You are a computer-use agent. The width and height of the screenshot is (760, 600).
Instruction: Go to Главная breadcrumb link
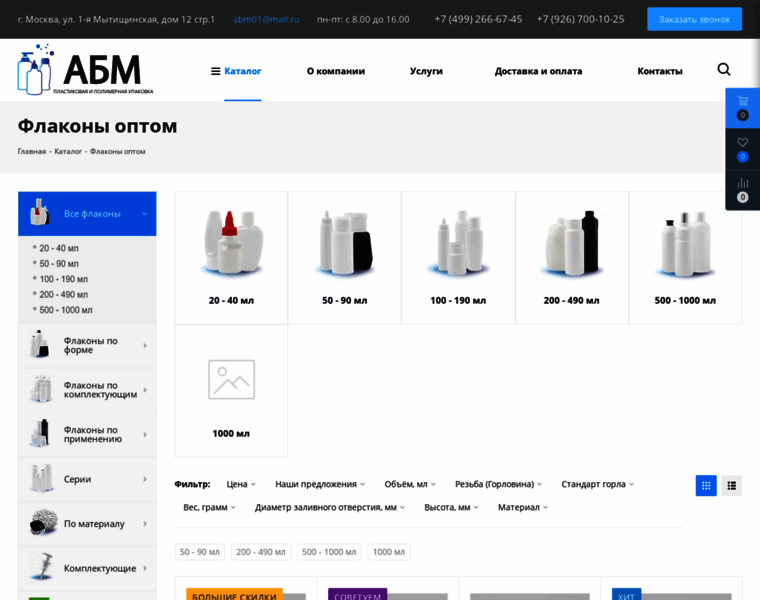[32, 151]
